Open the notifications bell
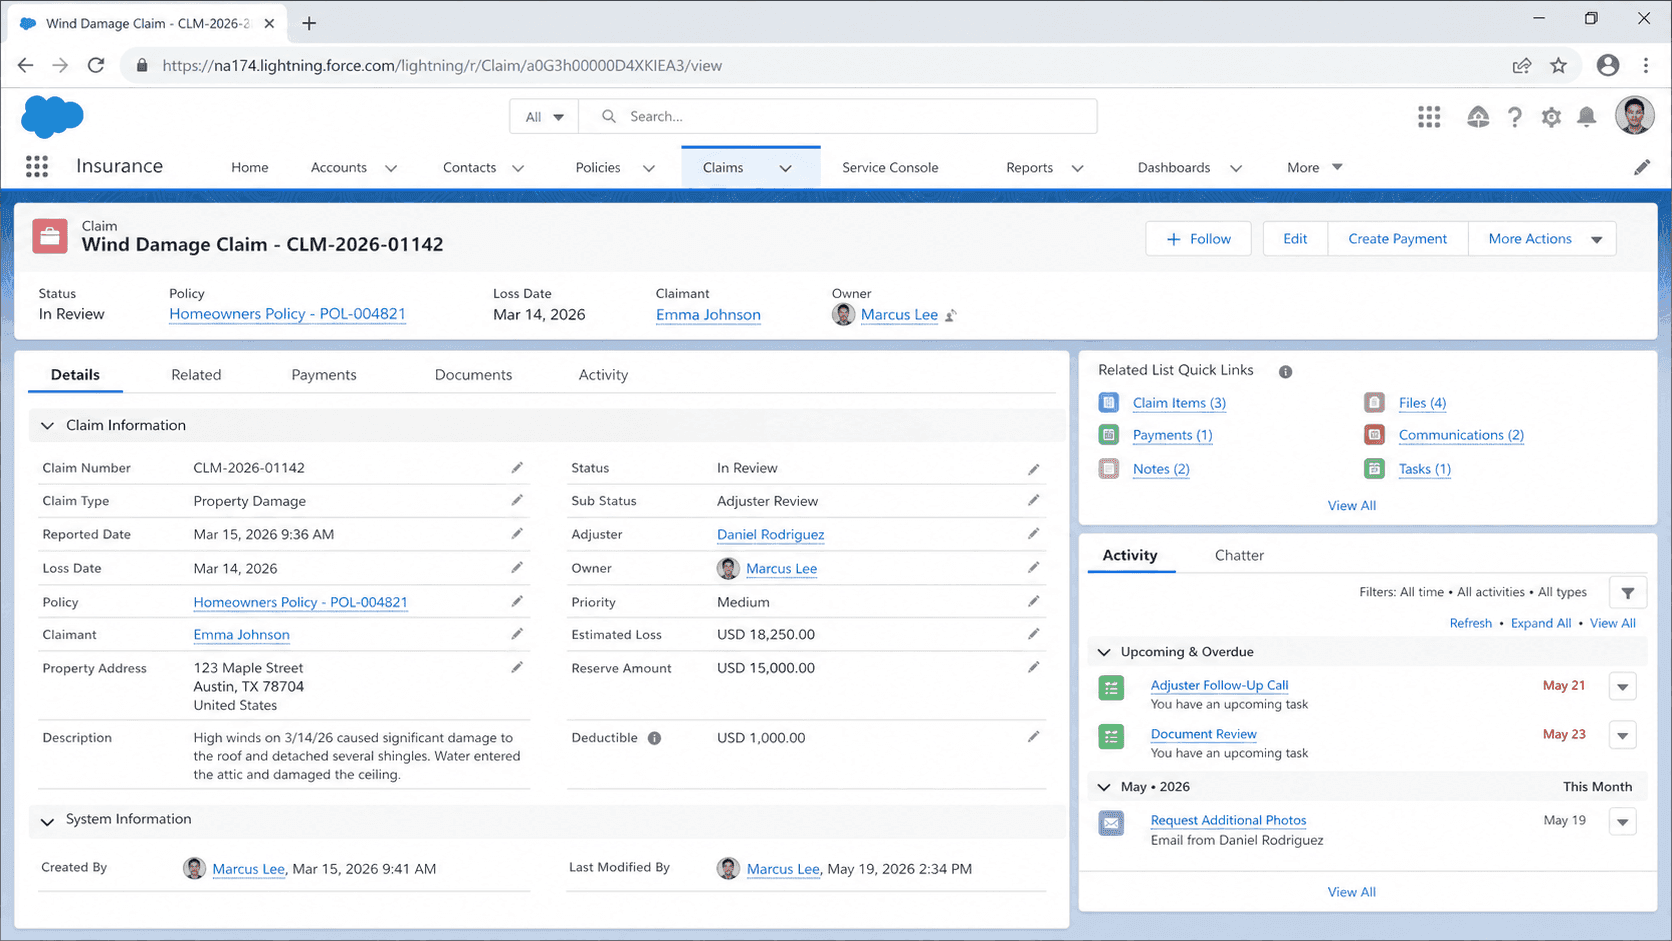The height and width of the screenshot is (941, 1672). coord(1587,117)
